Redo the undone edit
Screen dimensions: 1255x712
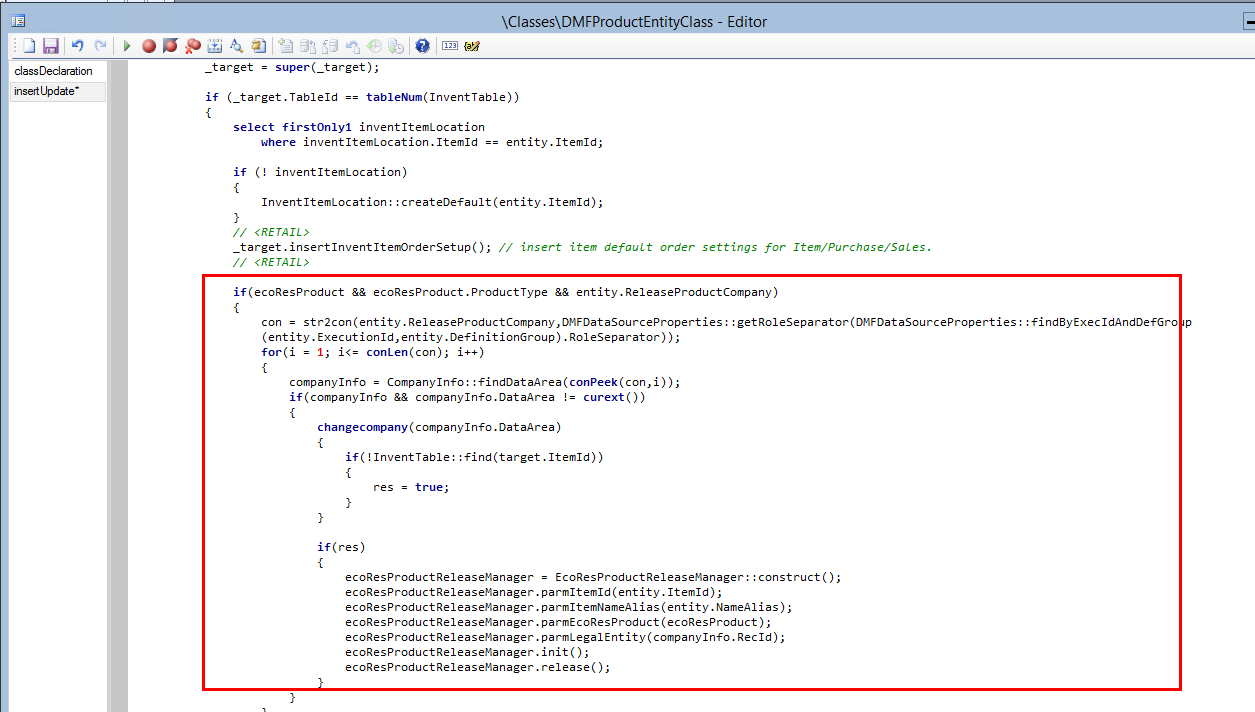click(99, 45)
